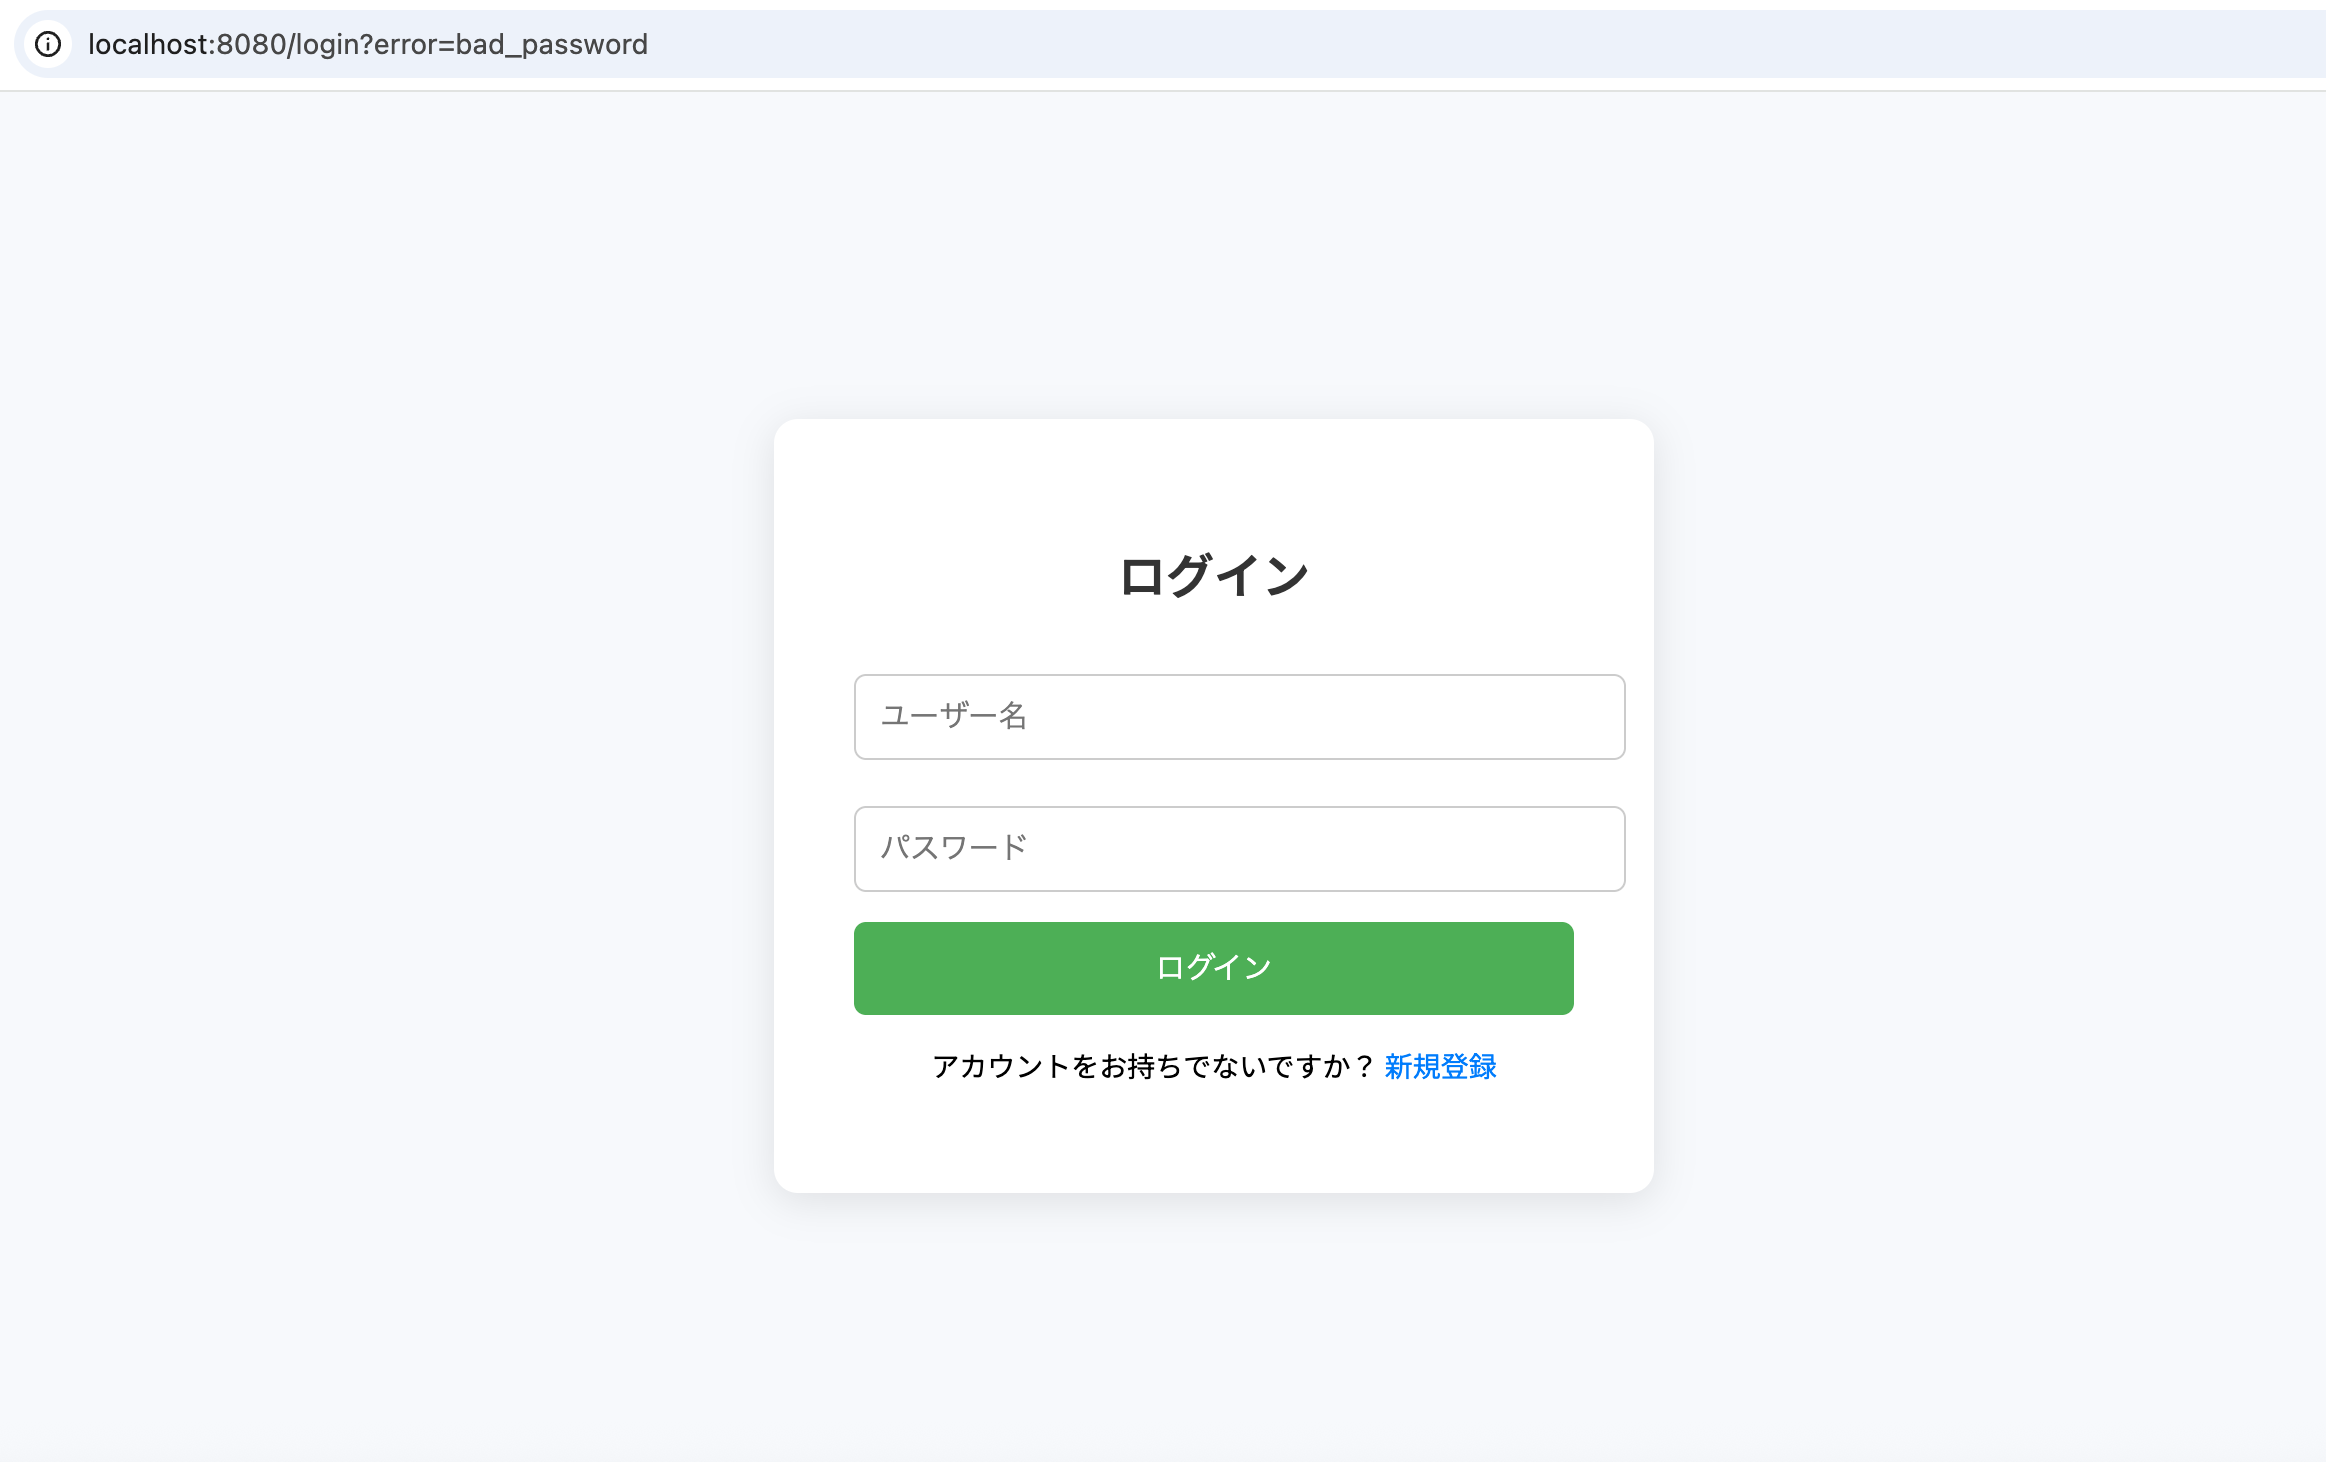Click the パスワード placeholder text
2326x1462 pixels.
pyautogui.click(x=951, y=847)
